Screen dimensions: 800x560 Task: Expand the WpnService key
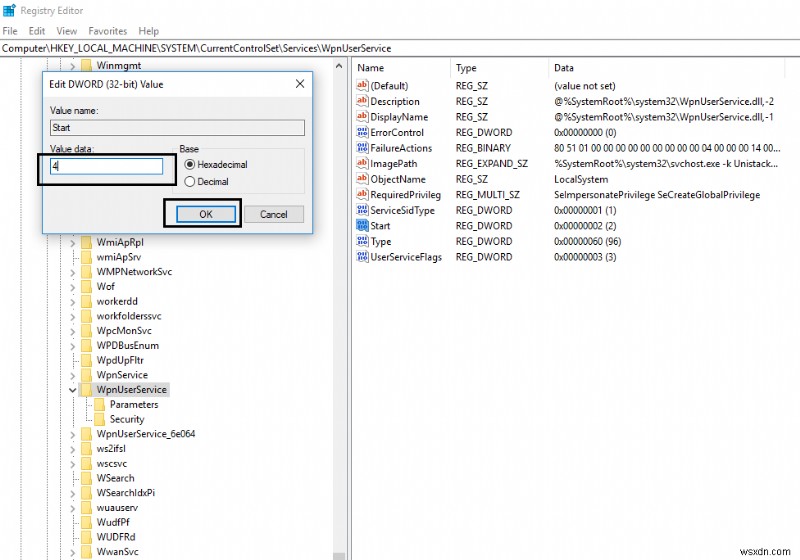(72, 375)
